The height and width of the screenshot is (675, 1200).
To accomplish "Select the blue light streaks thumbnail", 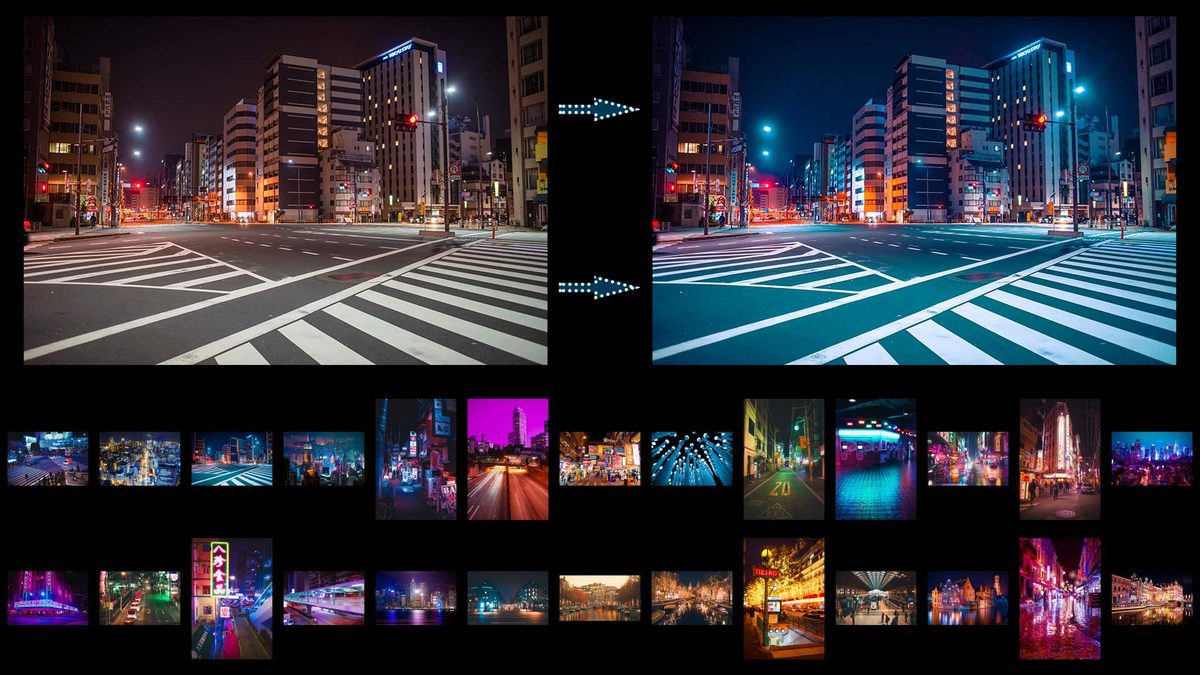I will pos(692,459).
